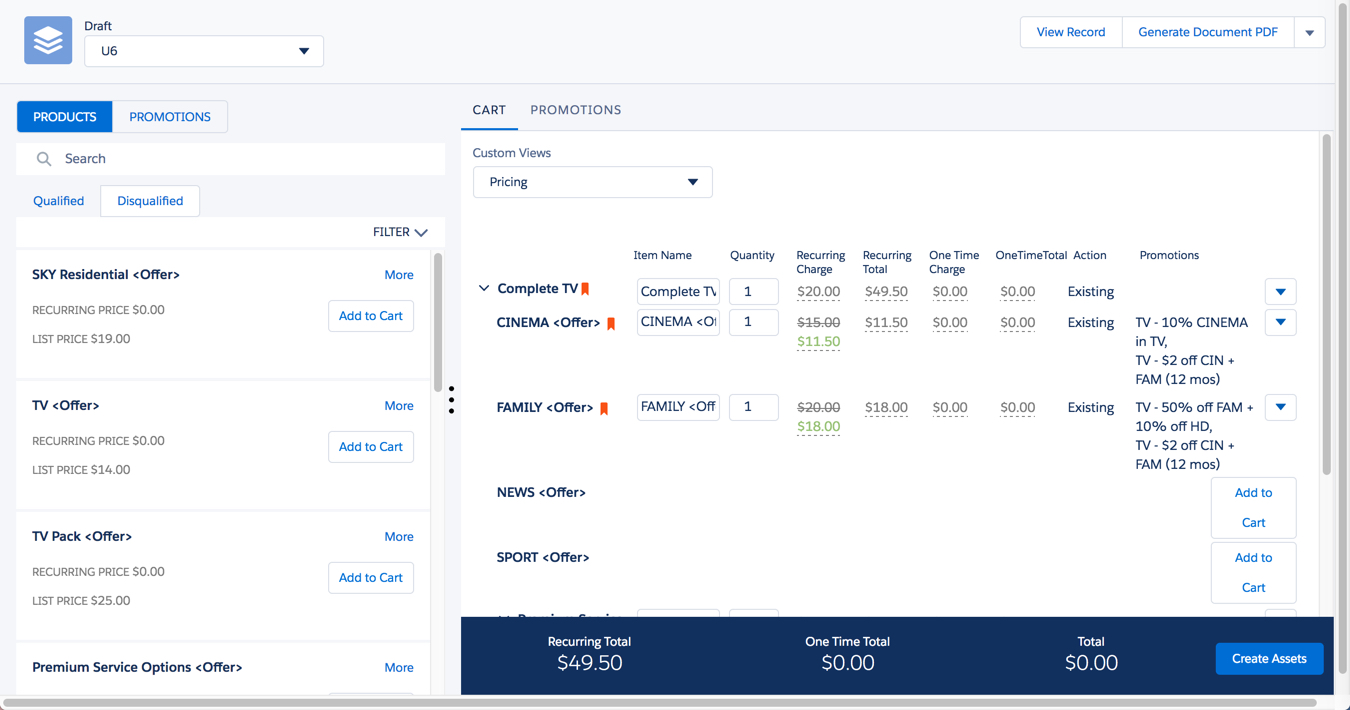This screenshot has height=710, width=1350.
Task: Switch to PROMOTIONS tab in left panel
Action: [x=170, y=117]
